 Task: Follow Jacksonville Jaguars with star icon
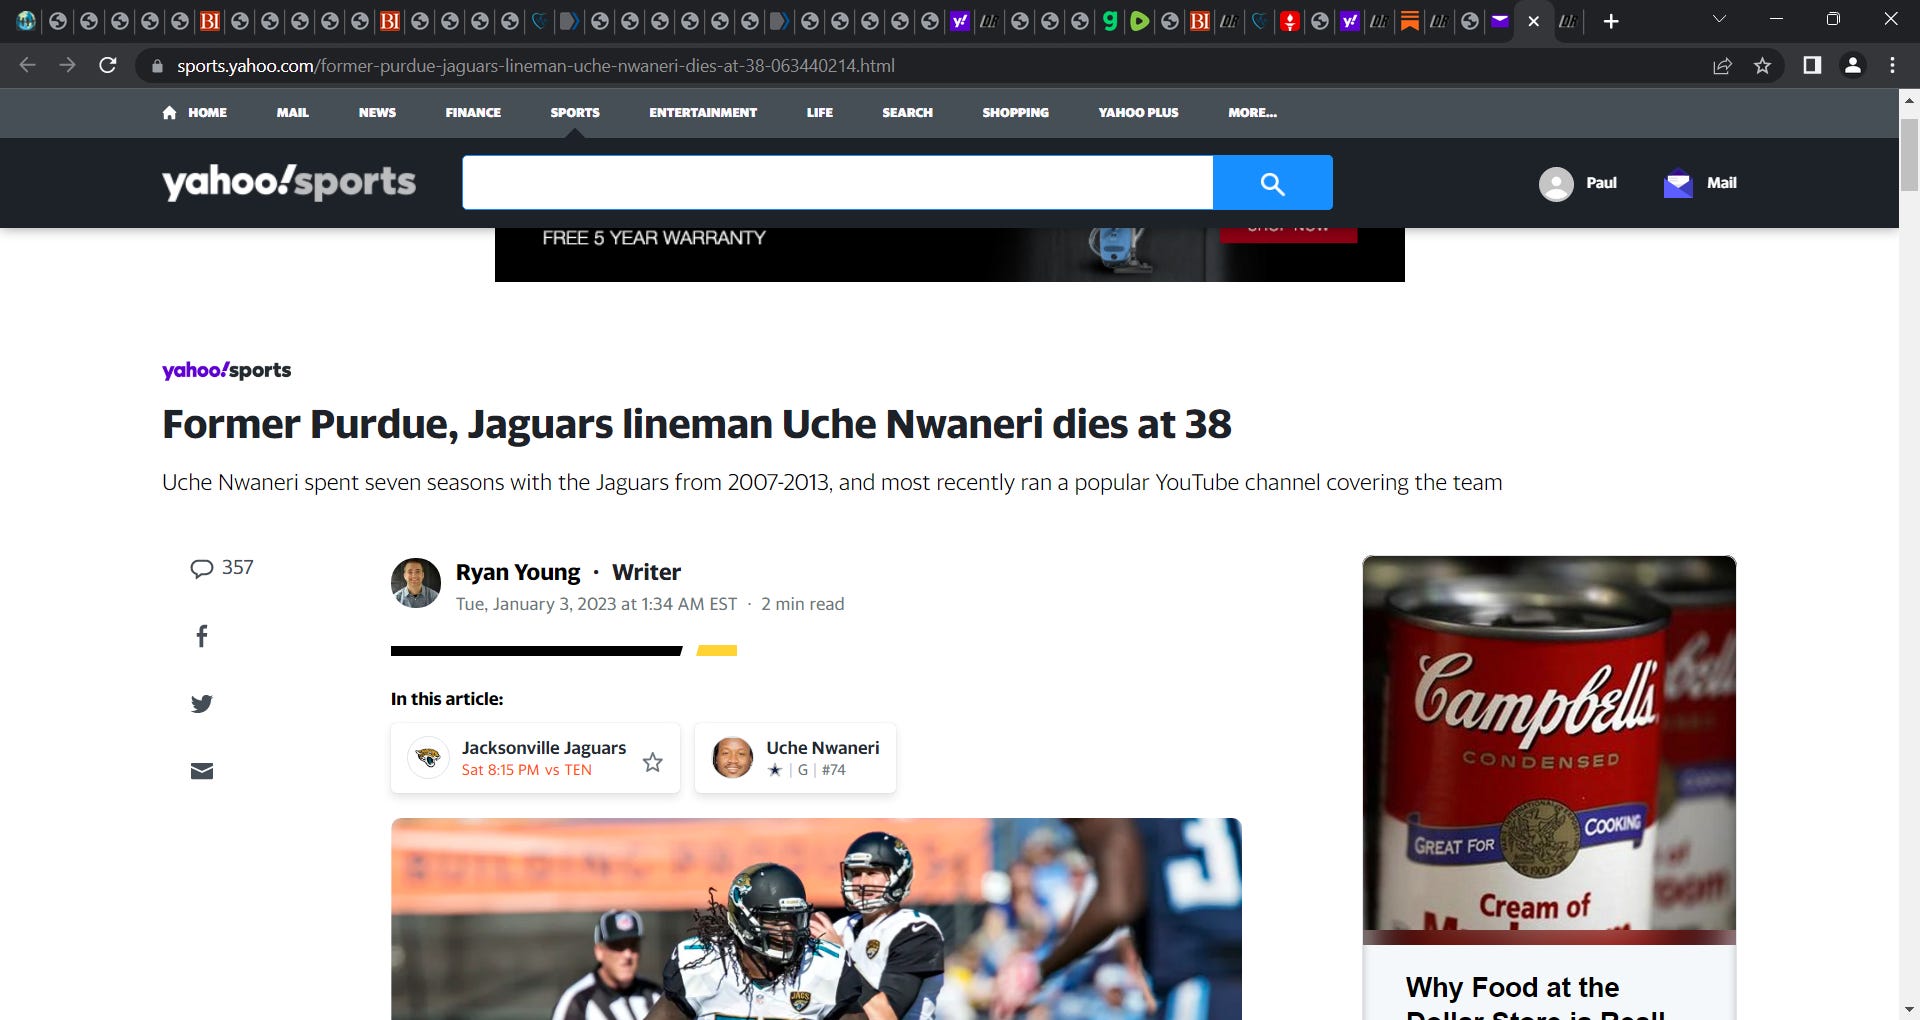click(x=653, y=762)
